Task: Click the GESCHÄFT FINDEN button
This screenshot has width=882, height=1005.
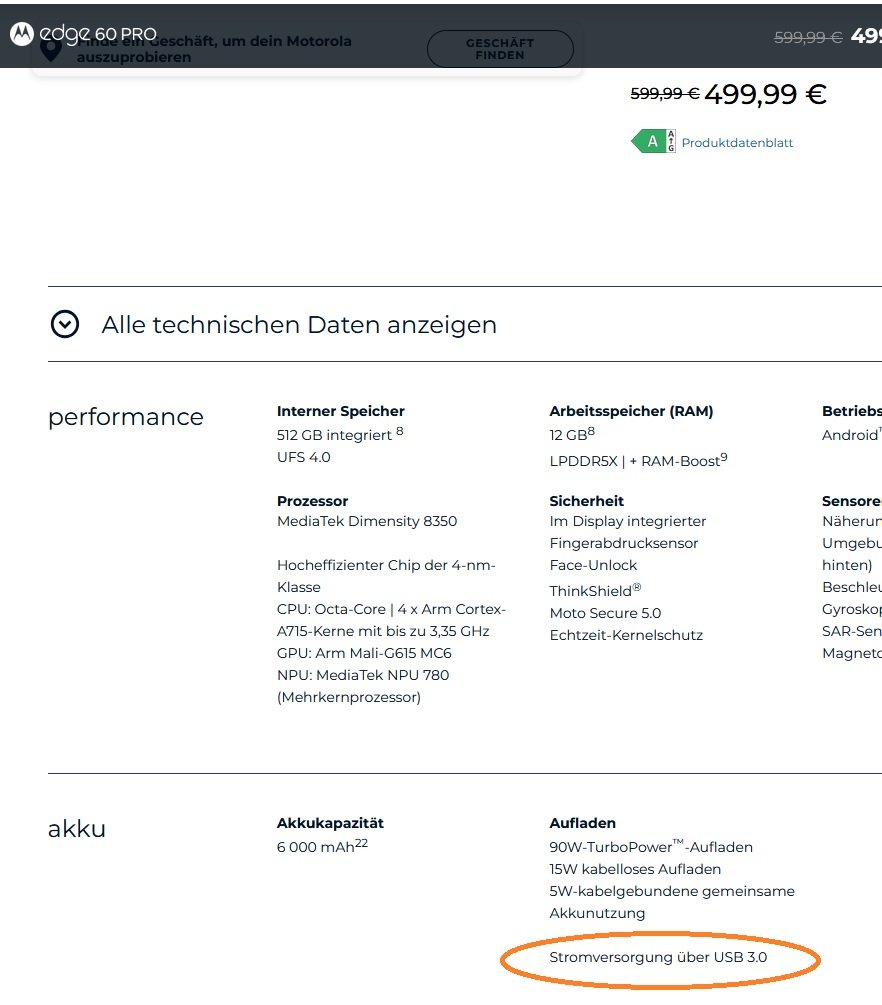Action: click(500, 49)
